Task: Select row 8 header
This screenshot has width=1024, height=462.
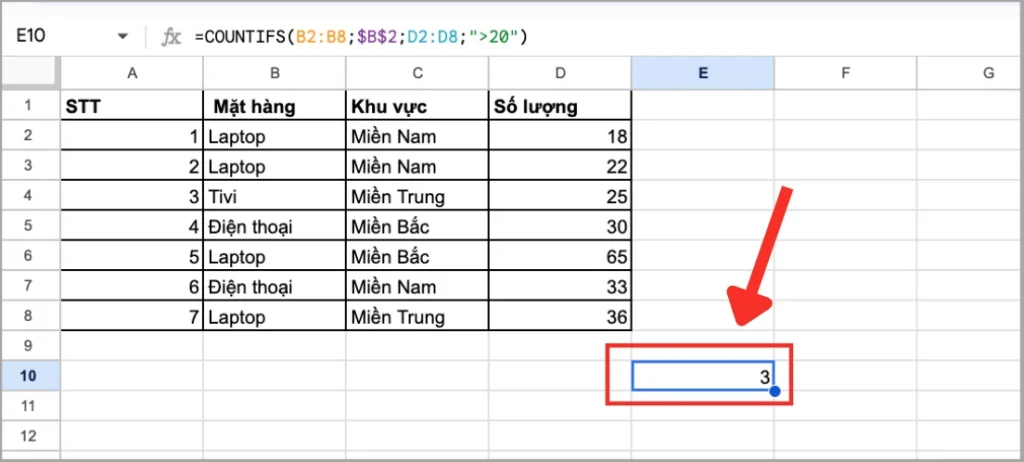Action: [31, 316]
